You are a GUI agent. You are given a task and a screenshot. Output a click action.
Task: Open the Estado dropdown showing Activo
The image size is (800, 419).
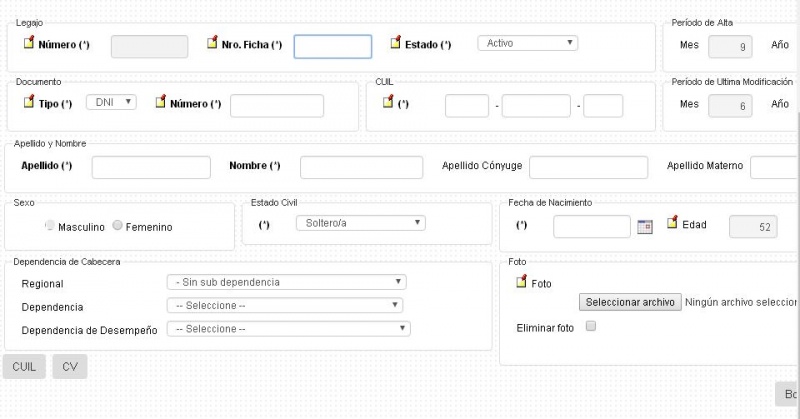coord(528,44)
